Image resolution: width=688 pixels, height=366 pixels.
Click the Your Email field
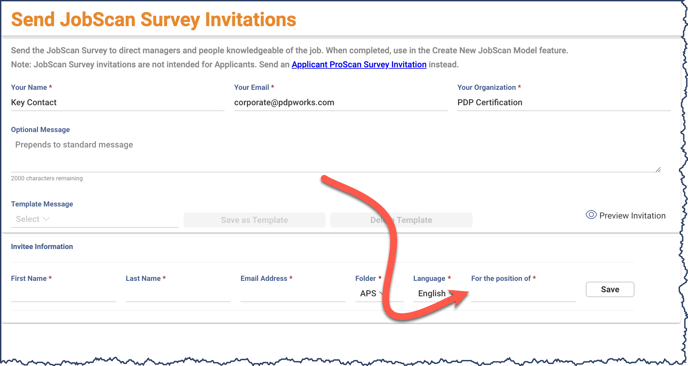341,103
